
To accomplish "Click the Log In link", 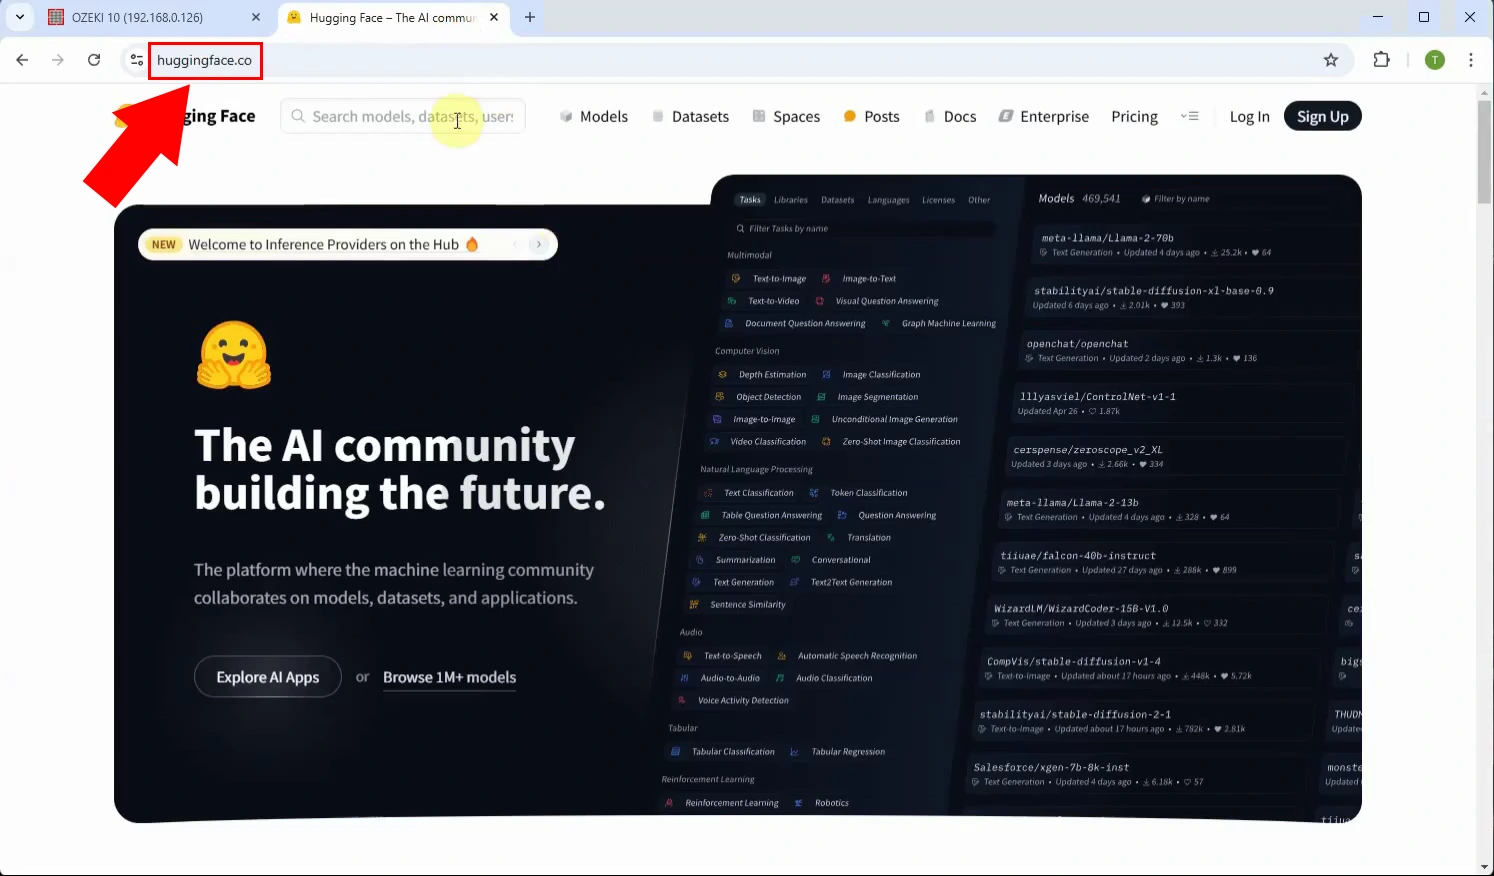I will 1249,116.
